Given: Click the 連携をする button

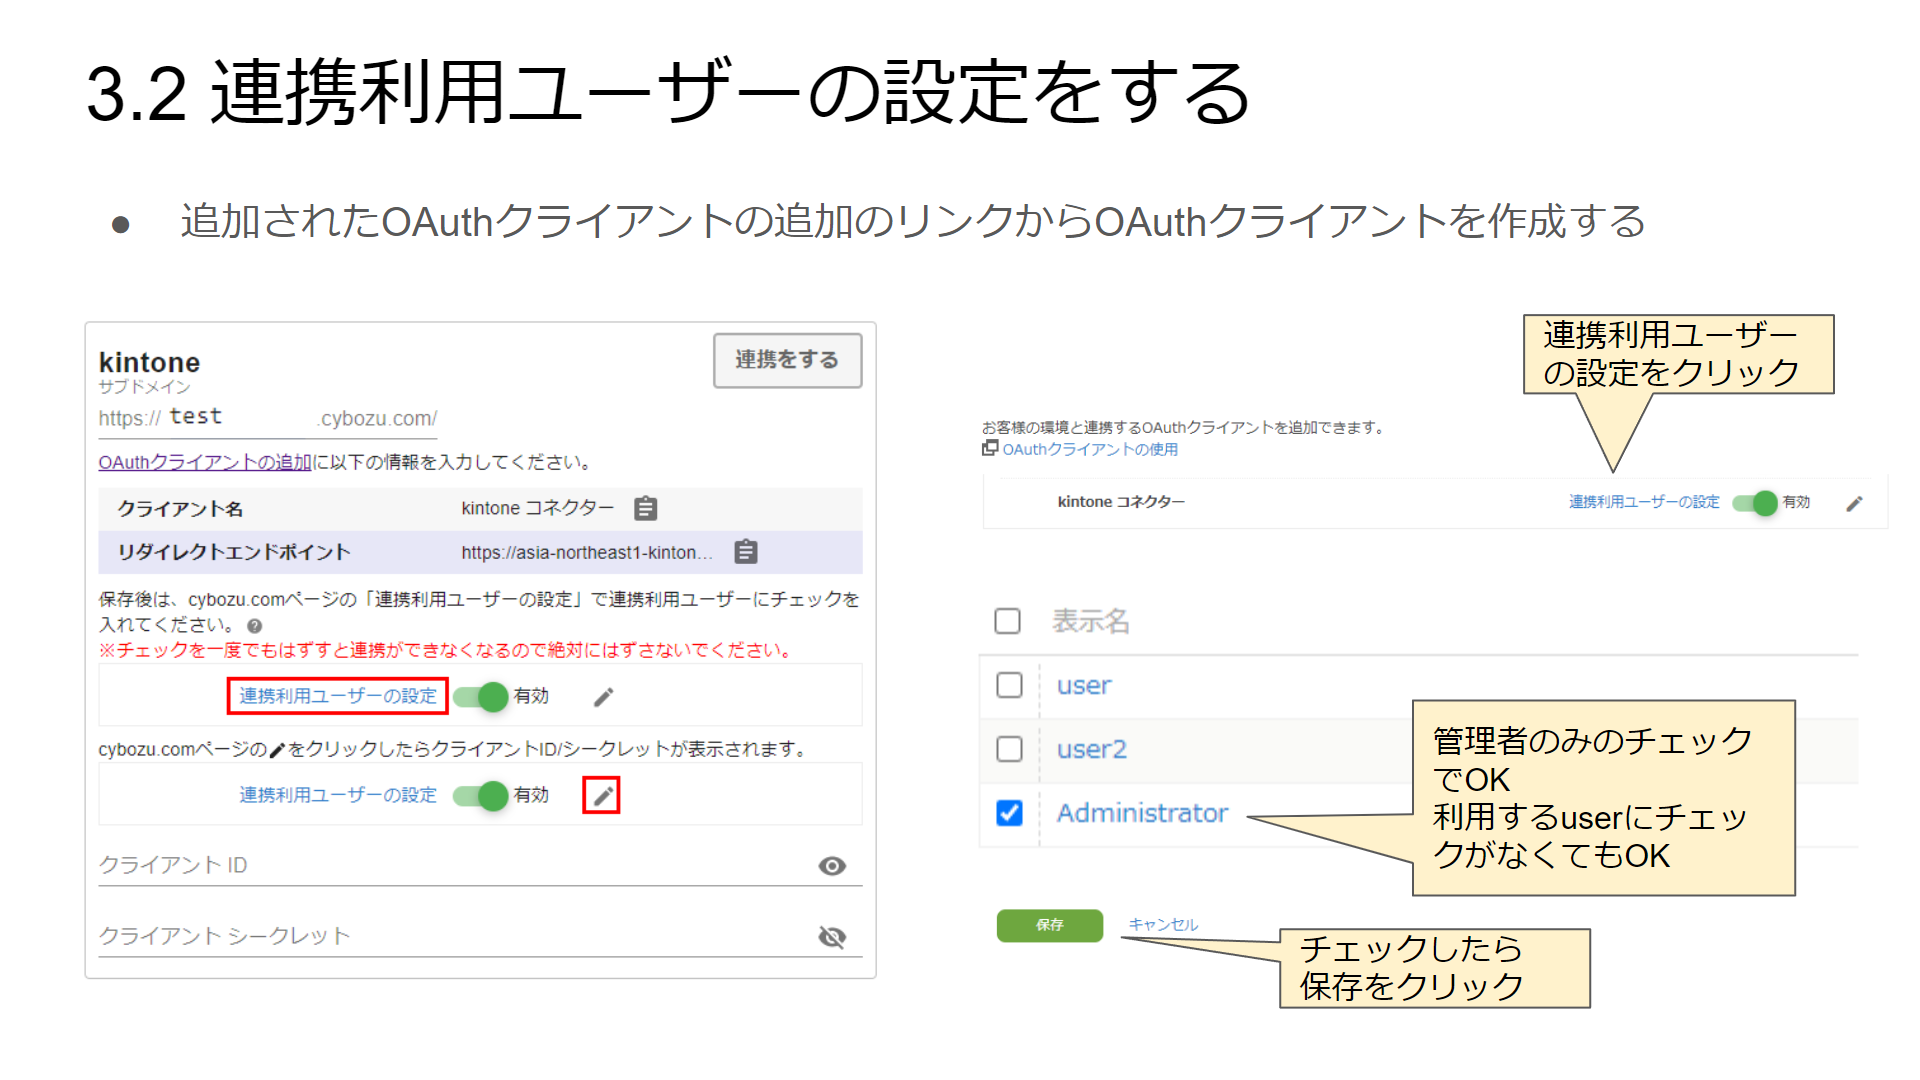Looking at the screenshot, I should click(x=787, y=360).
